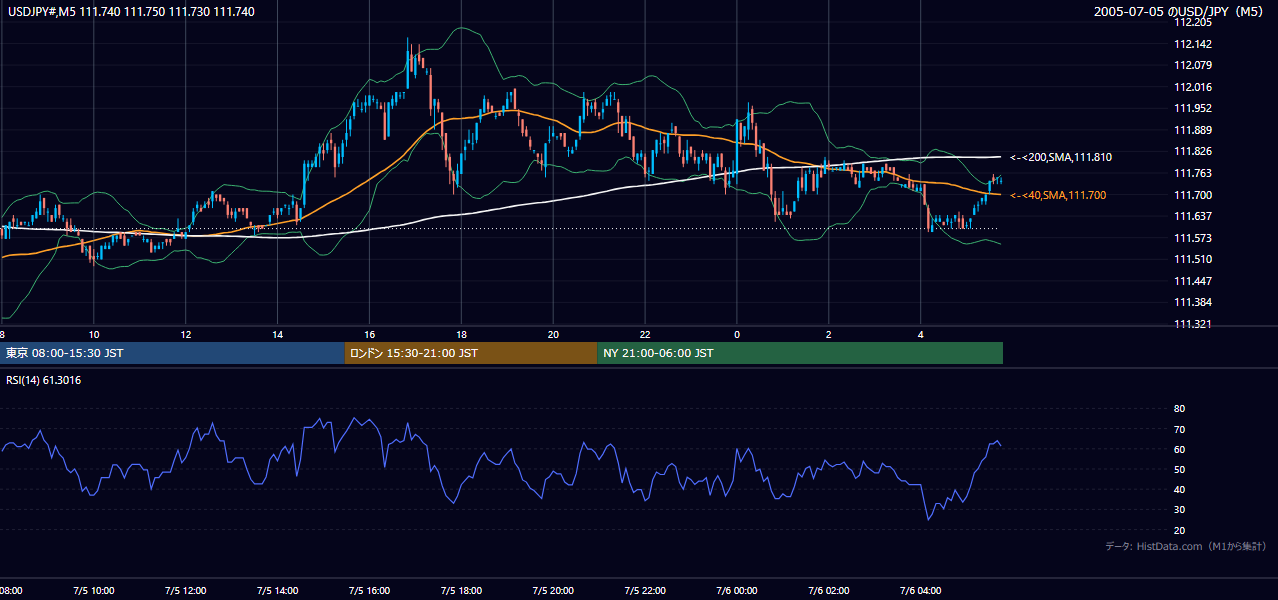Click the NY 21:00-06:00 JST session bar
This screenshot has height=600, width=1278.
[x=800, y=353]
